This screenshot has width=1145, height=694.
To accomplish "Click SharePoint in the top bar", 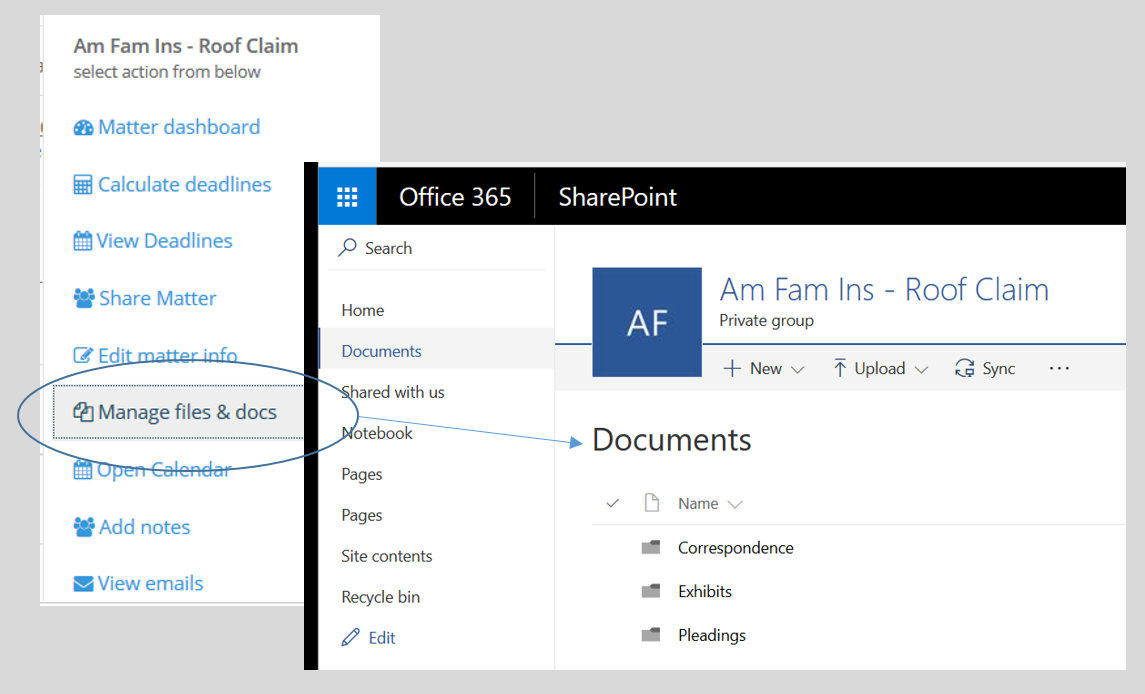I will coord(616,196).
